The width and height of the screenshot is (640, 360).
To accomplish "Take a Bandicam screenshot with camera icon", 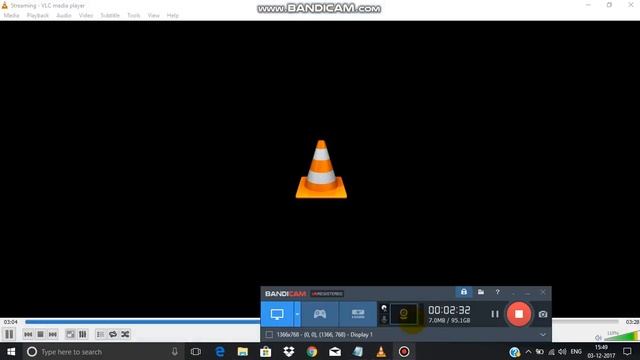I will [x=543, y=314].
